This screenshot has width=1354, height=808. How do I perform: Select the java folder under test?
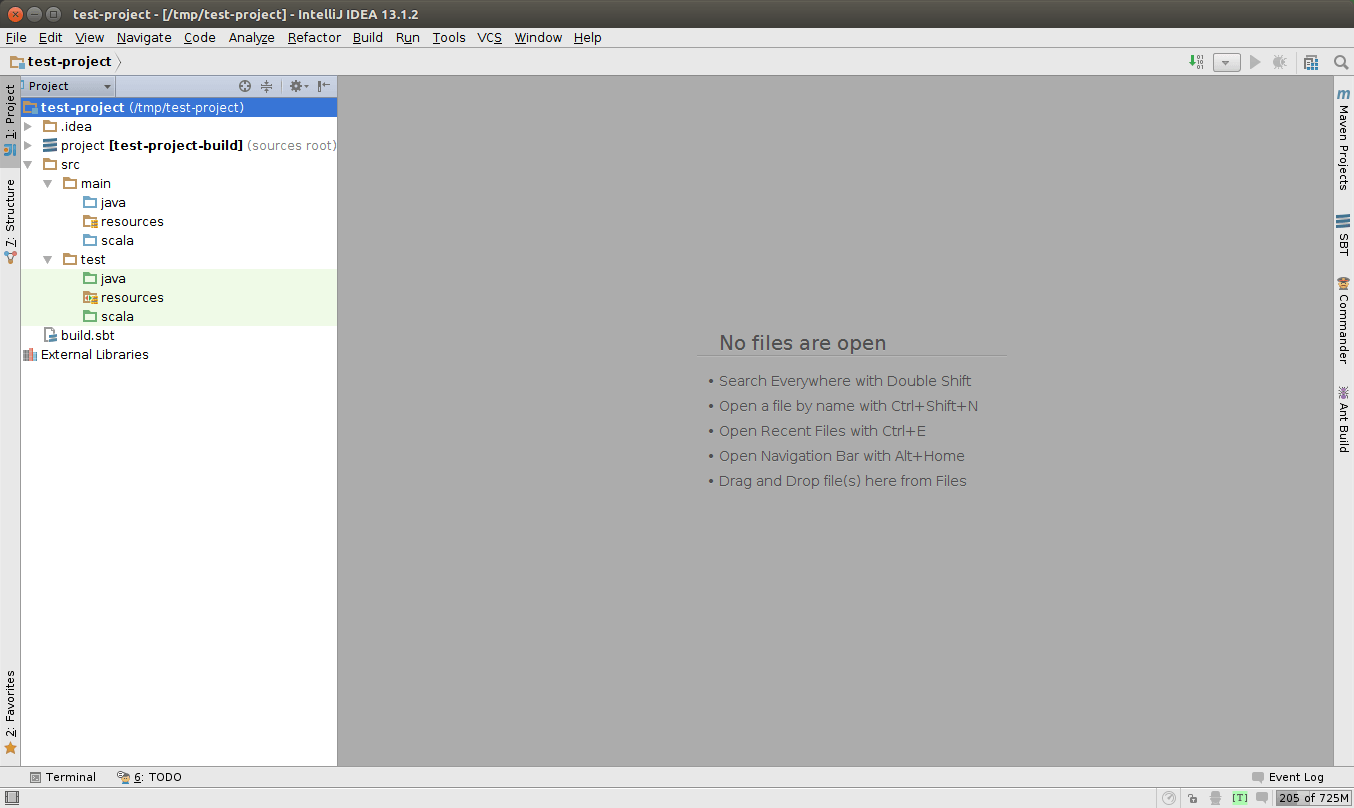pyautogui.click(x=105, y=278)
